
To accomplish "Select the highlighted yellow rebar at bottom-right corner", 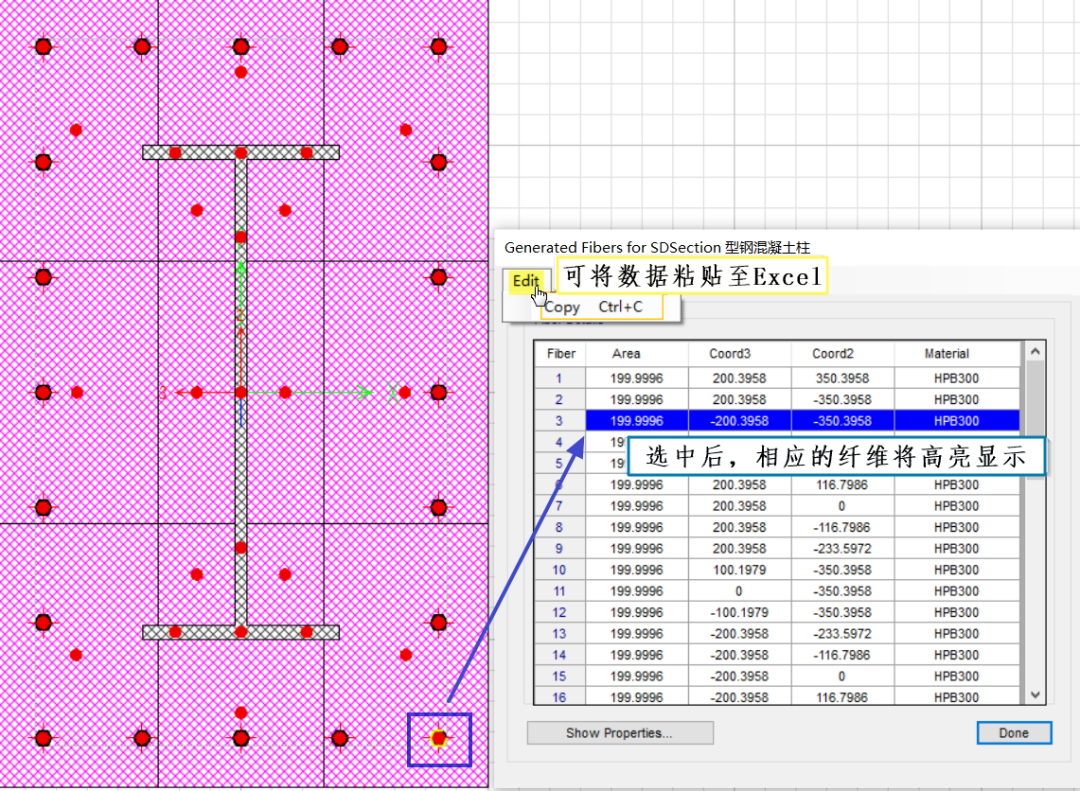I will pos(438,739).
